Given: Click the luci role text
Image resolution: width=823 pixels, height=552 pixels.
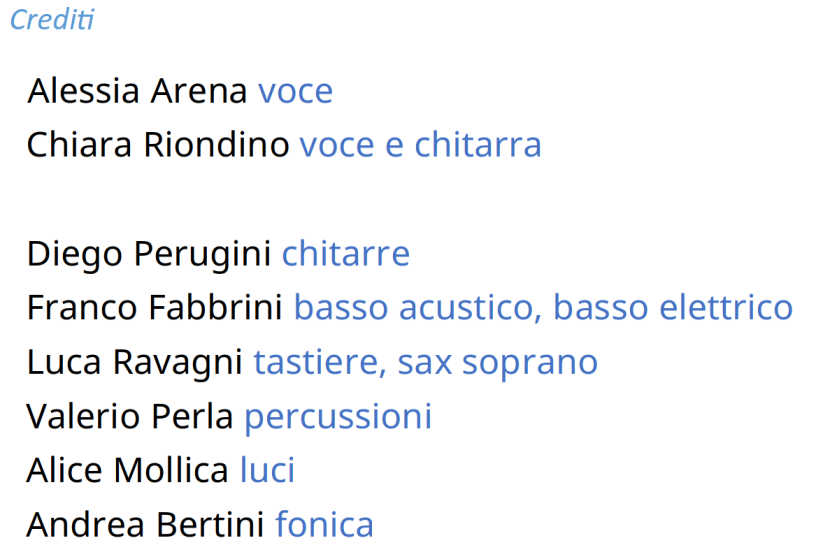Looking at the screenshot, I should point(267,470).
